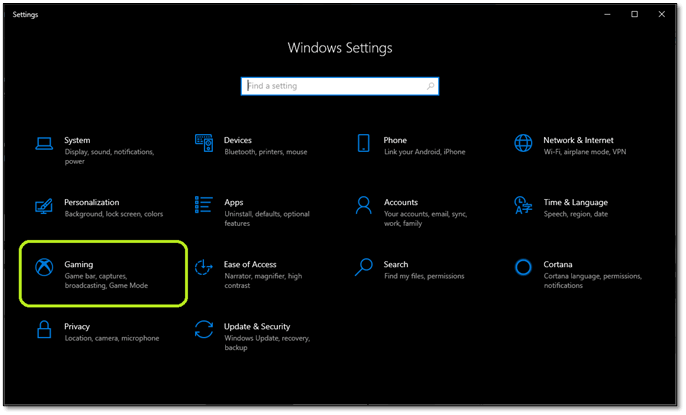Click the System laptop icon
Image resolution: width=686 pixels, height=415 pixels.
point(44,143)
